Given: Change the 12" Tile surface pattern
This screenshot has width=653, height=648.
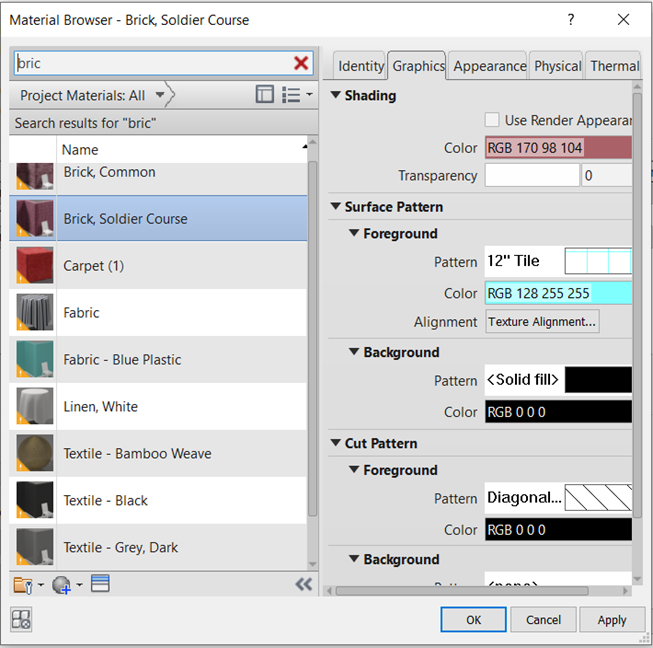Looking at the screenshot, I should (558, 261).
